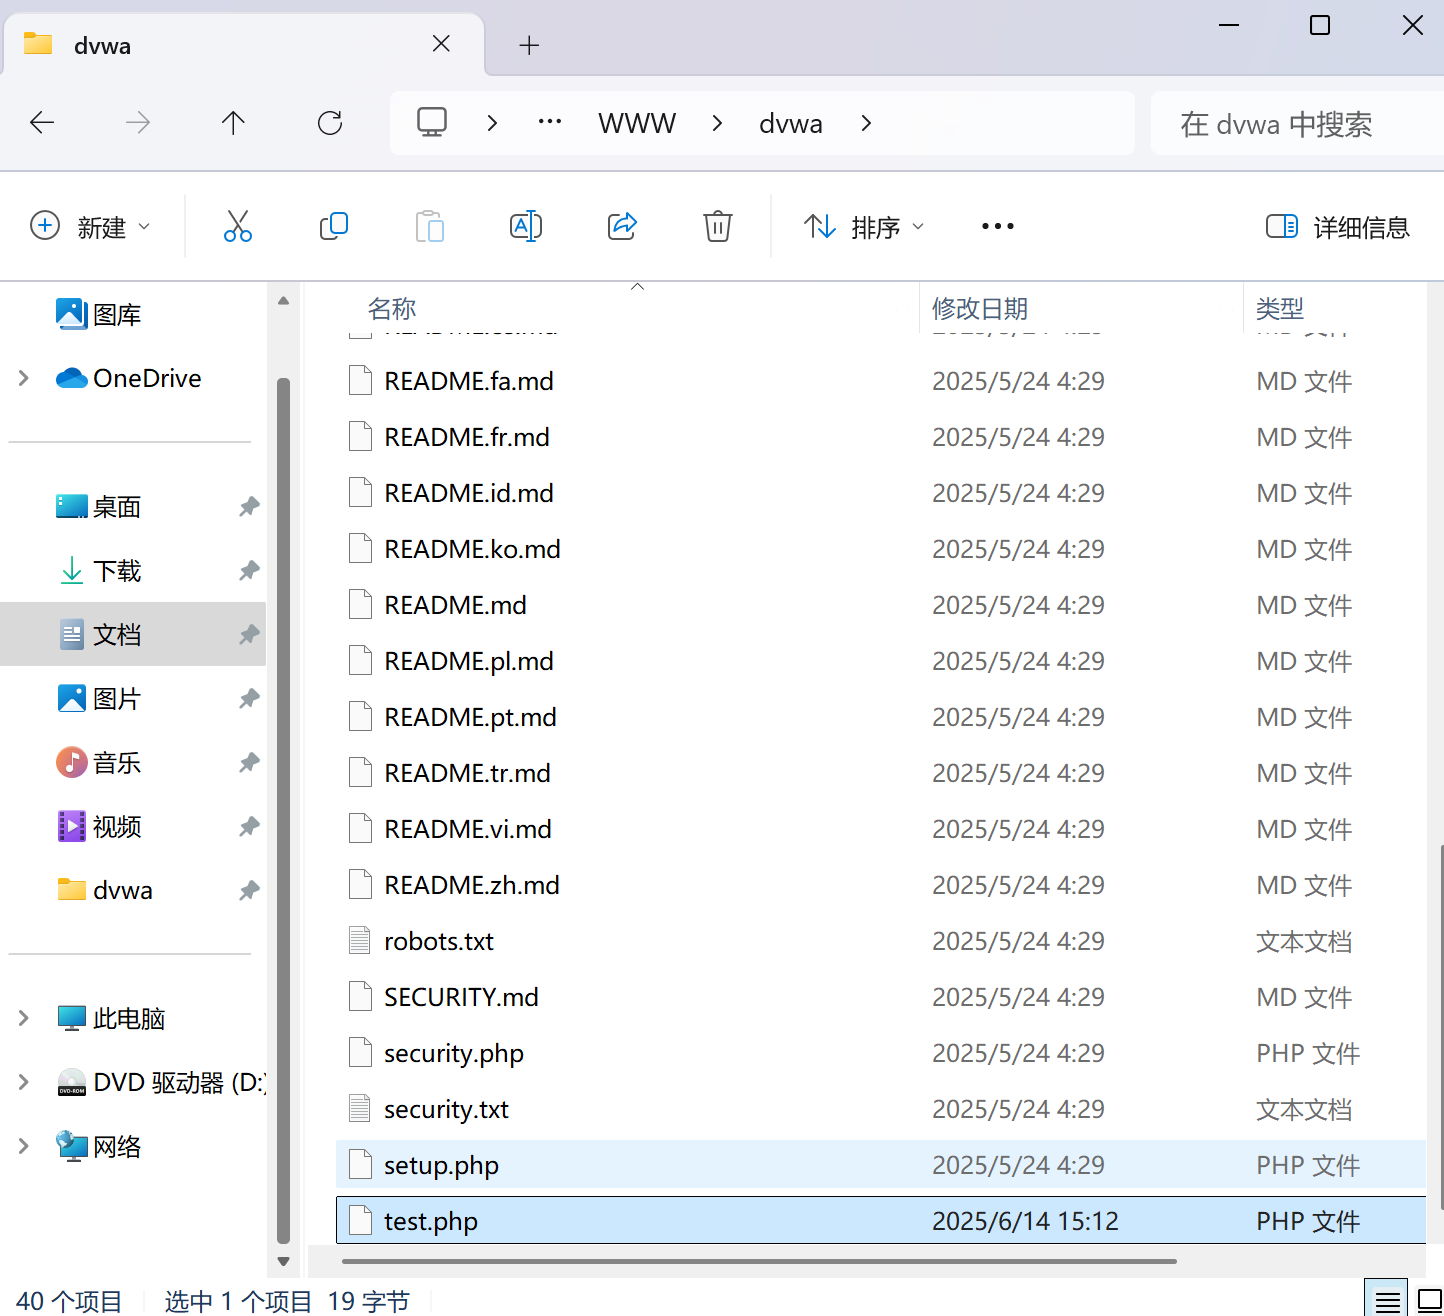Open 视频 in the sidebar
The image size is (1444, 1316).
[x=98, y=827]
